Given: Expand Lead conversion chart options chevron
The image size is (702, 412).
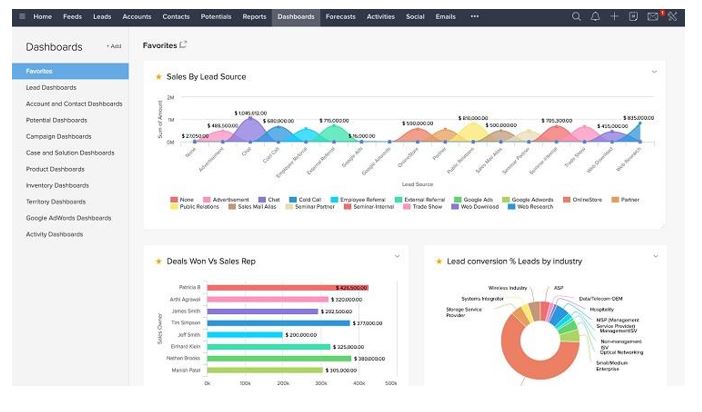Looking at the screenshot, I should [x=655, y=256].
